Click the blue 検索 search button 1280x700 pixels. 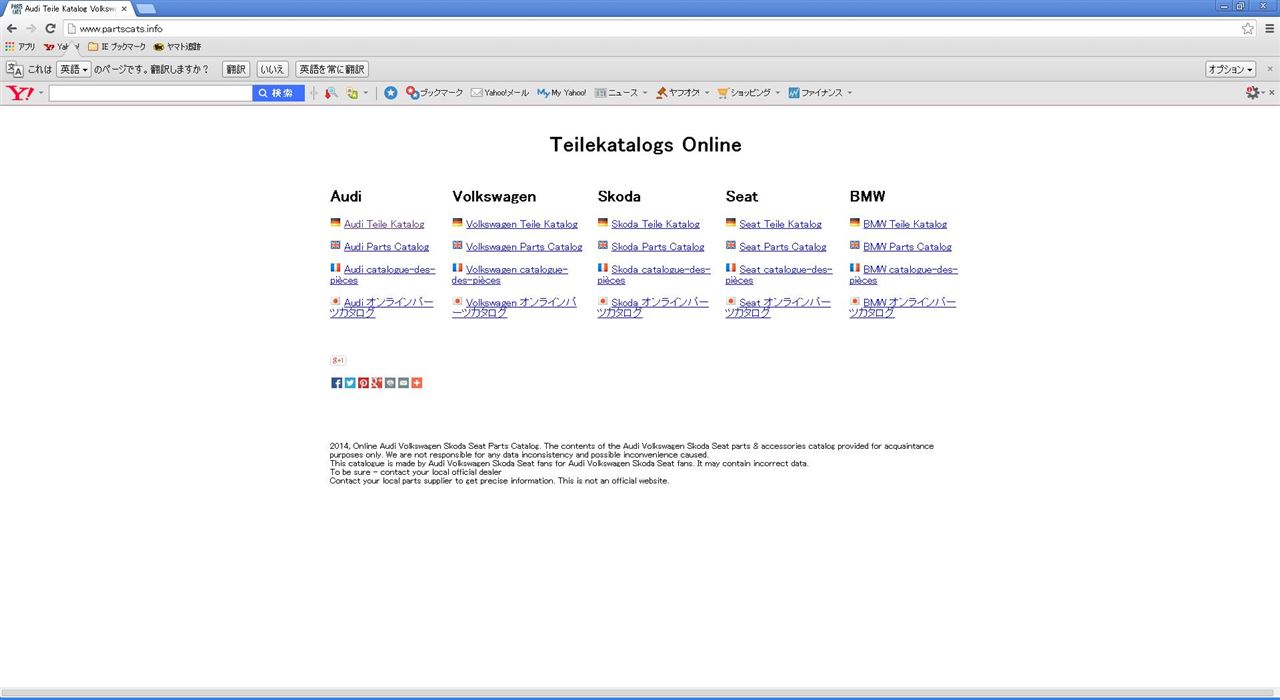(x=278, y=93)
